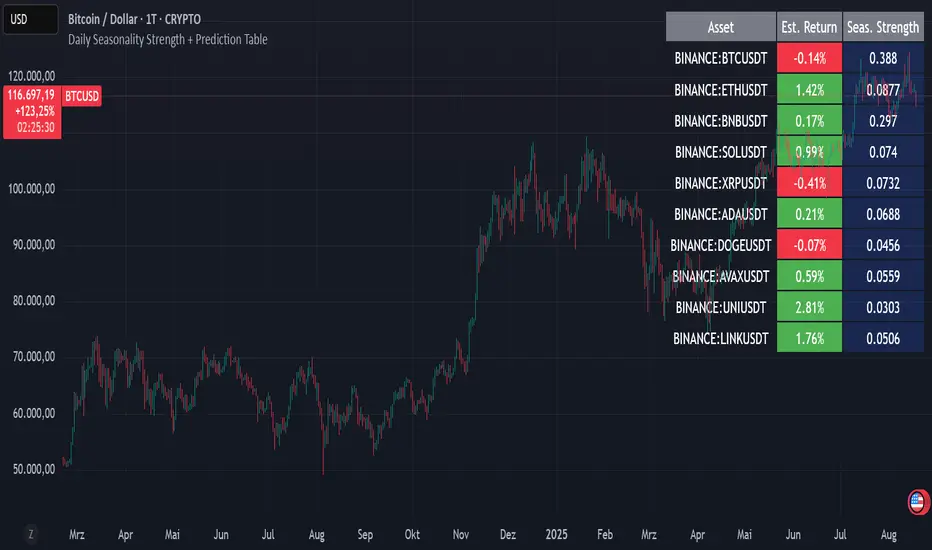Select the Seas. Strength column header
932x550 pixels.
[883, 27]
